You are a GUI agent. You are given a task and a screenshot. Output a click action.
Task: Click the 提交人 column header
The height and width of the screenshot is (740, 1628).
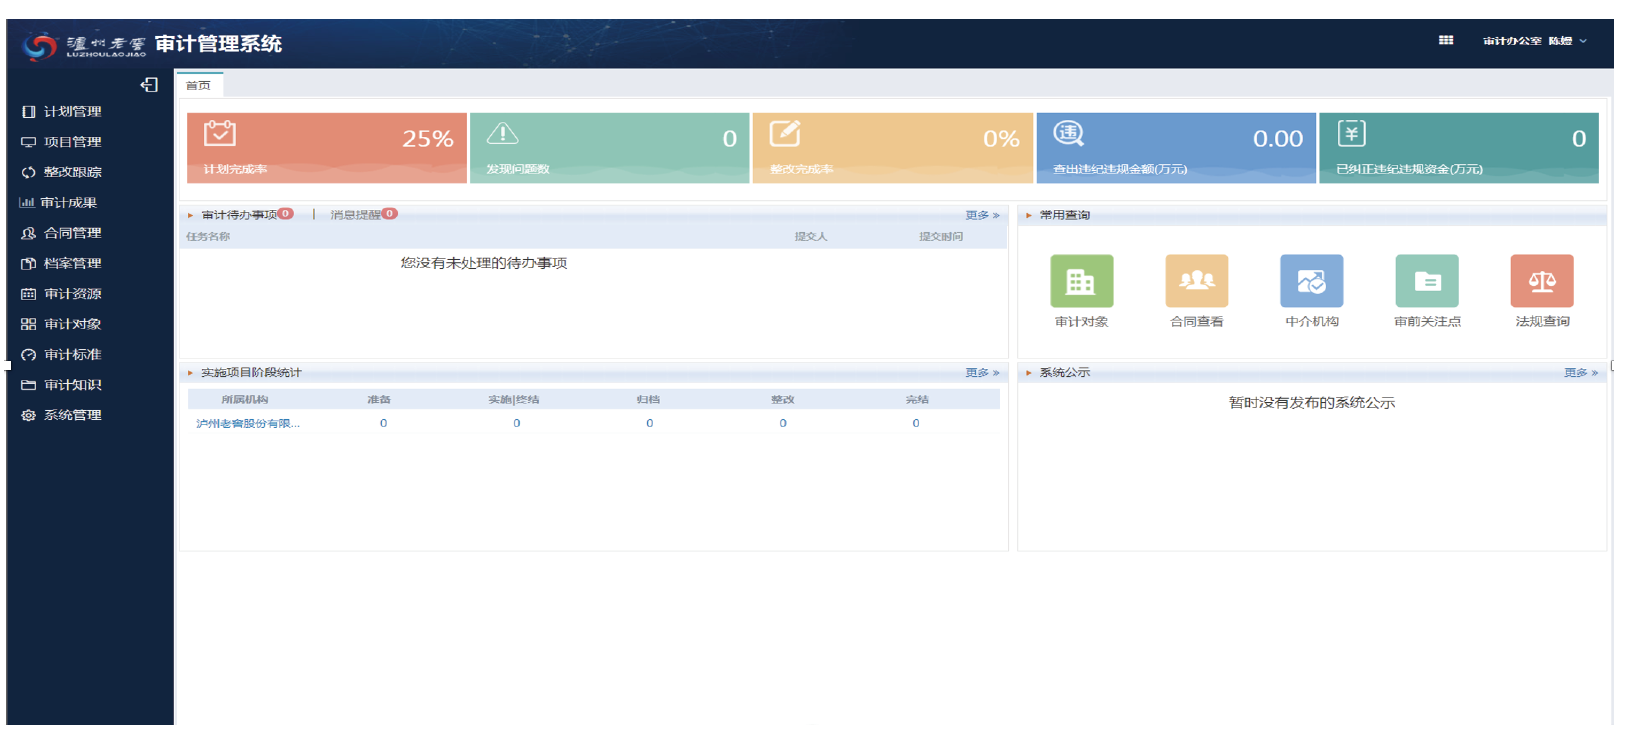[x=811, y=237]
